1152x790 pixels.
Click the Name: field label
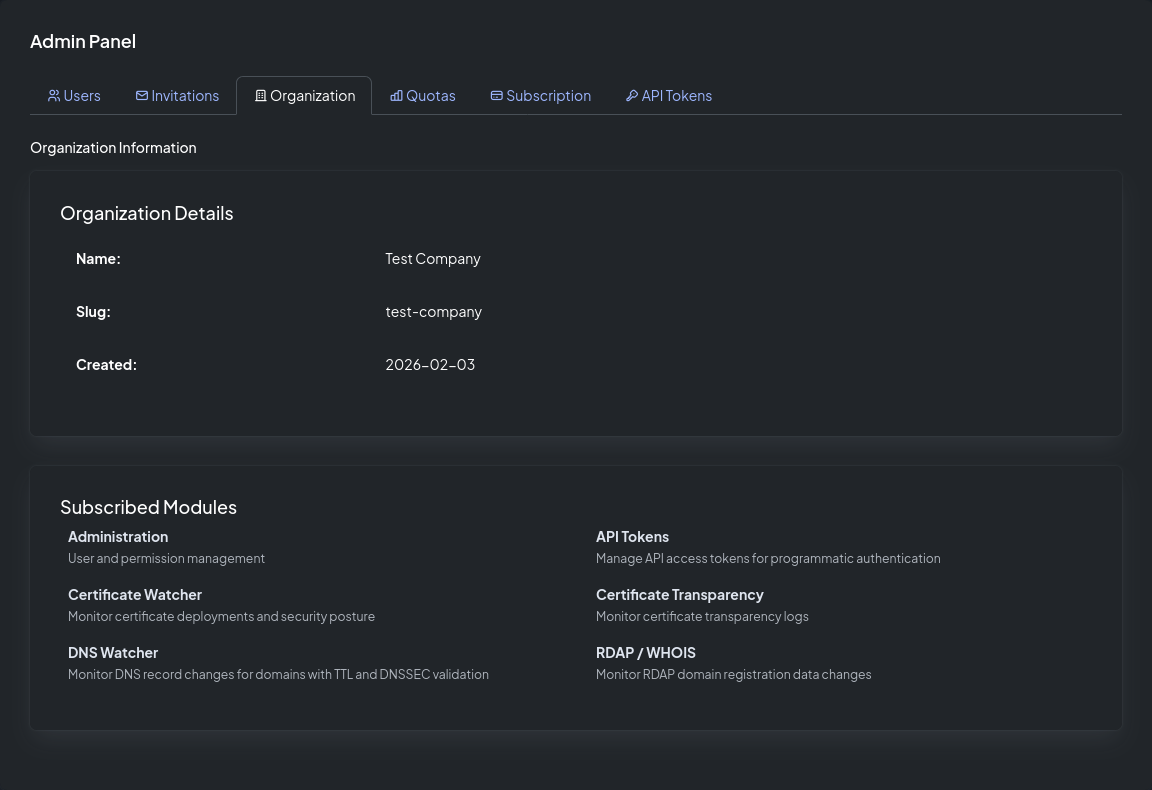pyautogui.click(x=98, y=259)
